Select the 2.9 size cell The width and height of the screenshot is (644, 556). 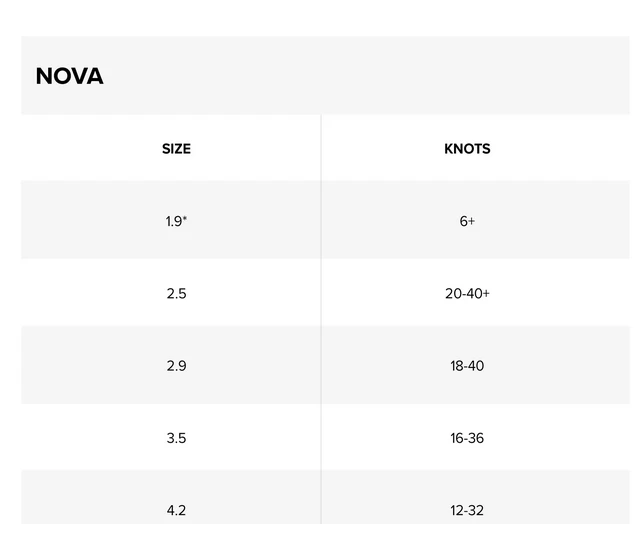point(176,366)
